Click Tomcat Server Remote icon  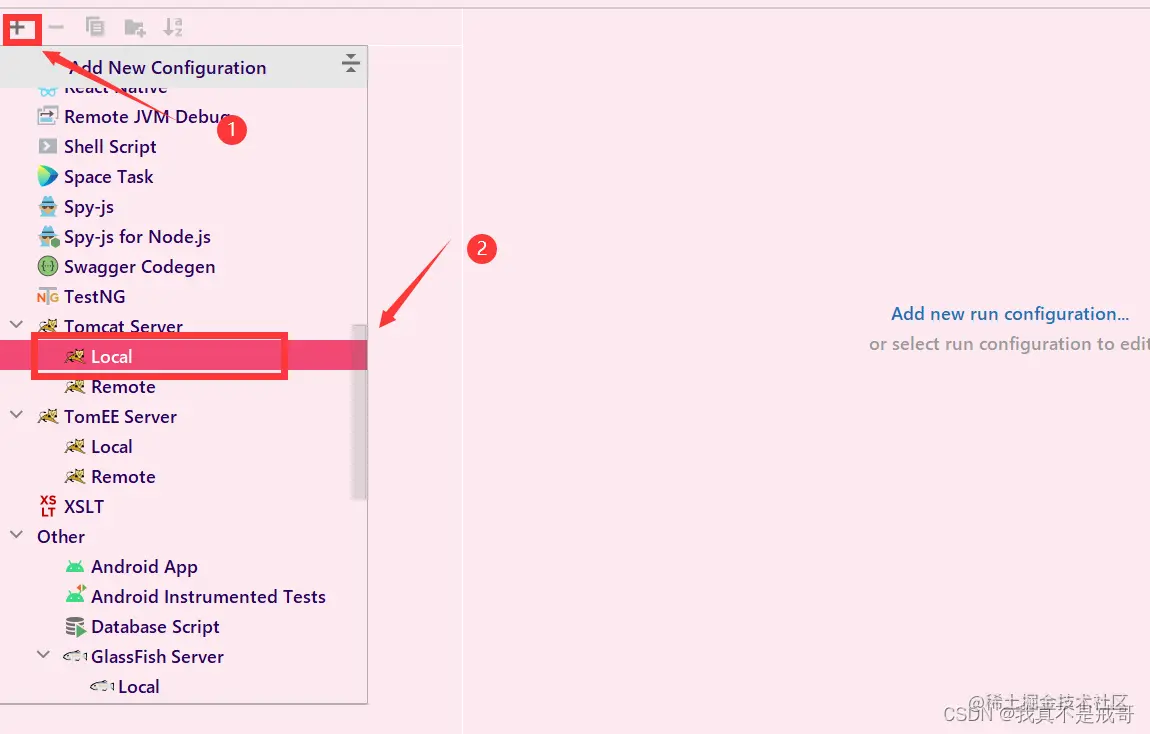(75, 386)
